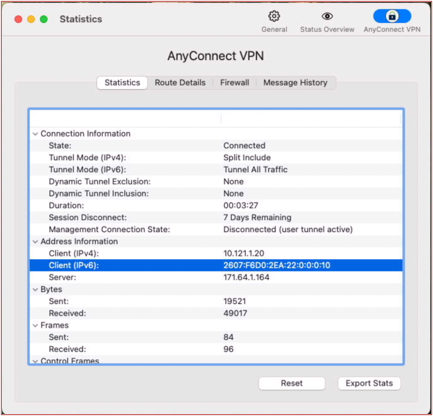Select Disconnected (user tunnel active) value
This screenshot has height=416, width=433.
288,230
